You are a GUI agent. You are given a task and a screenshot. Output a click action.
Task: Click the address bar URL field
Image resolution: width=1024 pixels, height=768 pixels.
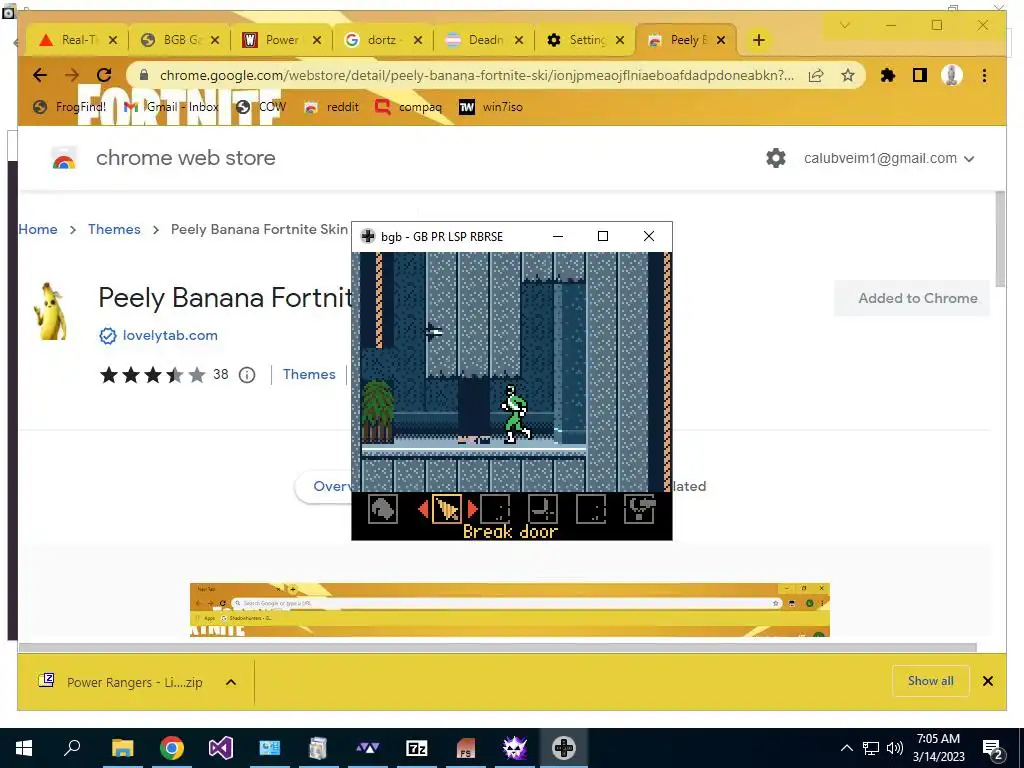point(477,75)
